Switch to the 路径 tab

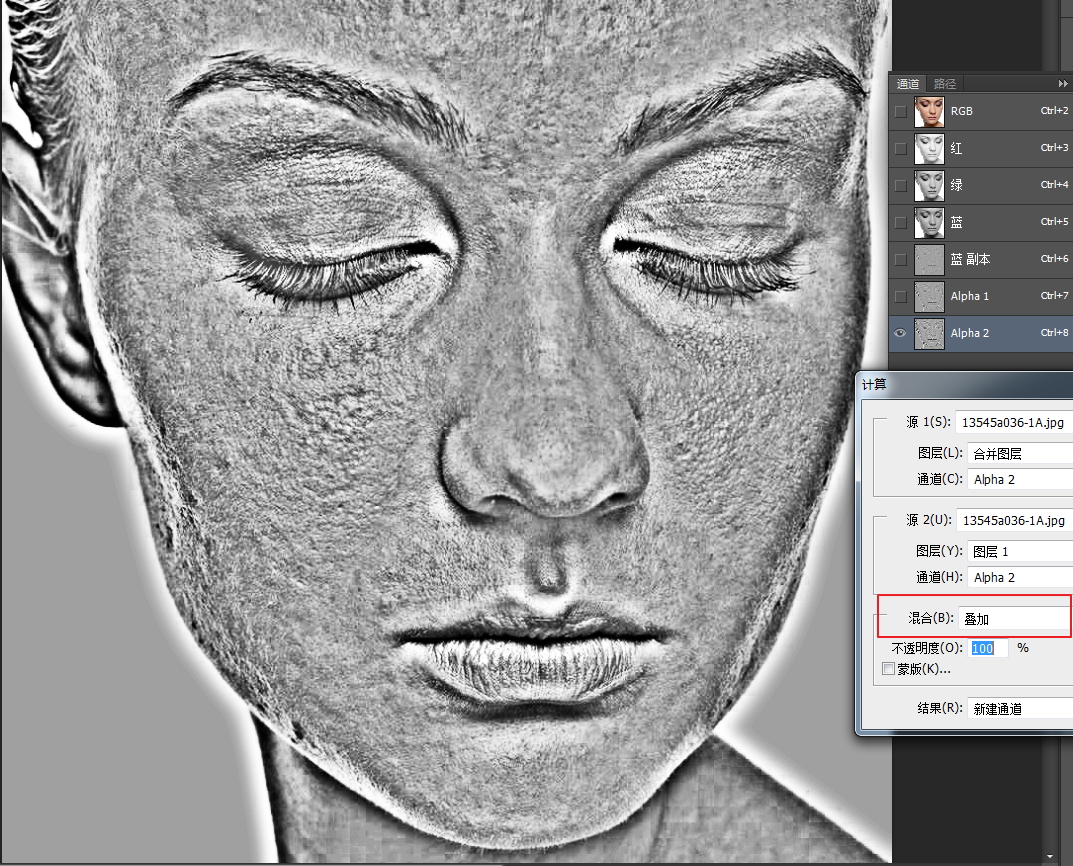pyautogui.click(x=945, y=83)
